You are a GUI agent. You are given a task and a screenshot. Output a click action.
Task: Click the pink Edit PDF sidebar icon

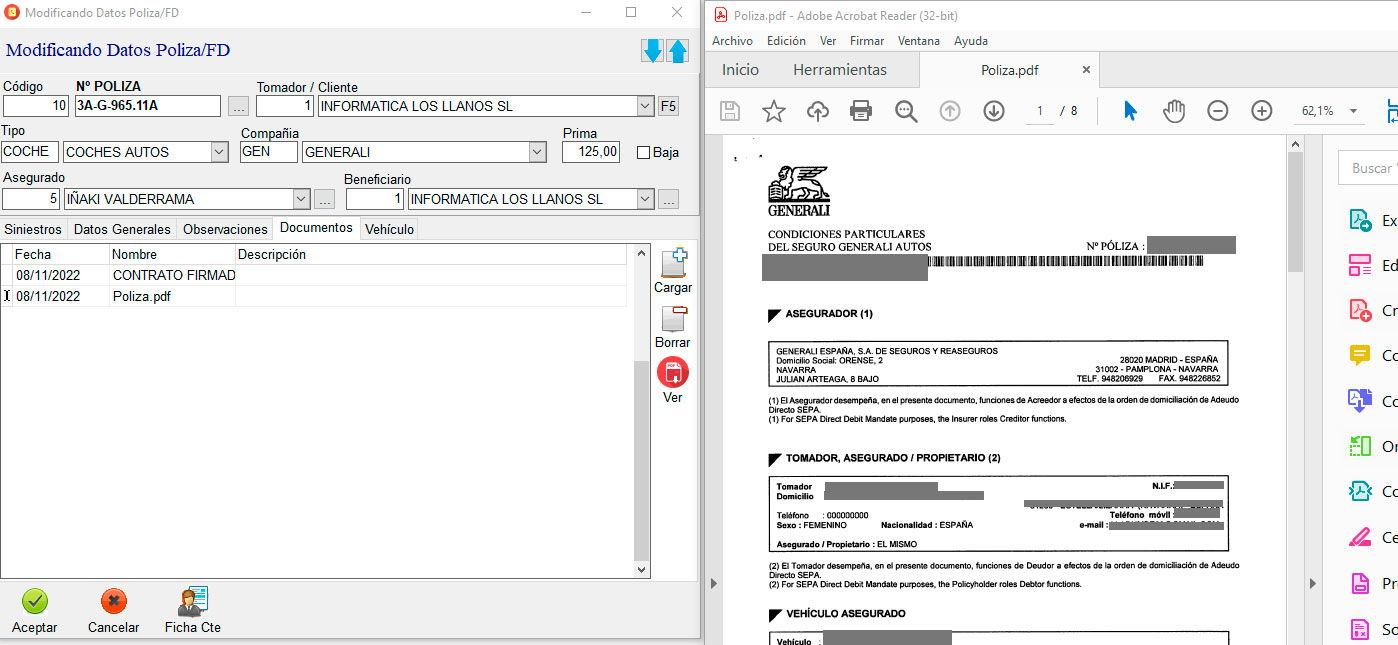pyautogui.click(x=1360, y=265)
